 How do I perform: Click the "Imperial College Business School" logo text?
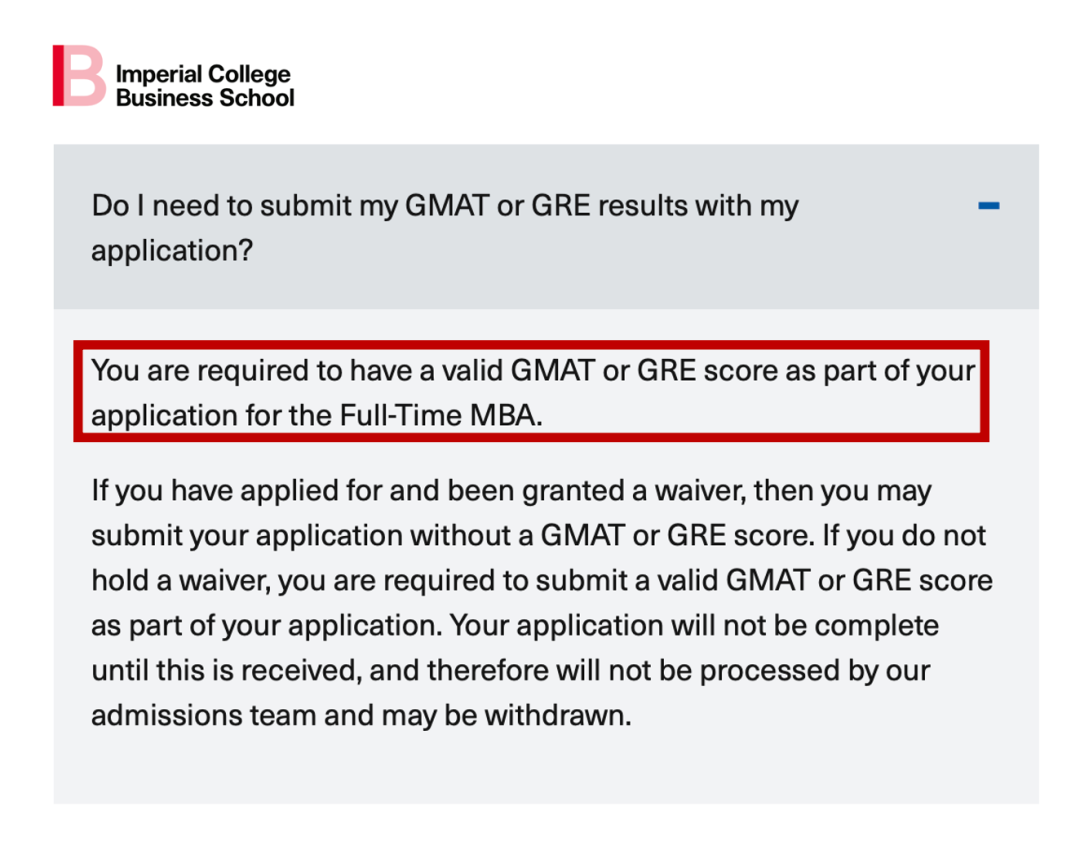(x=204, y=86)
